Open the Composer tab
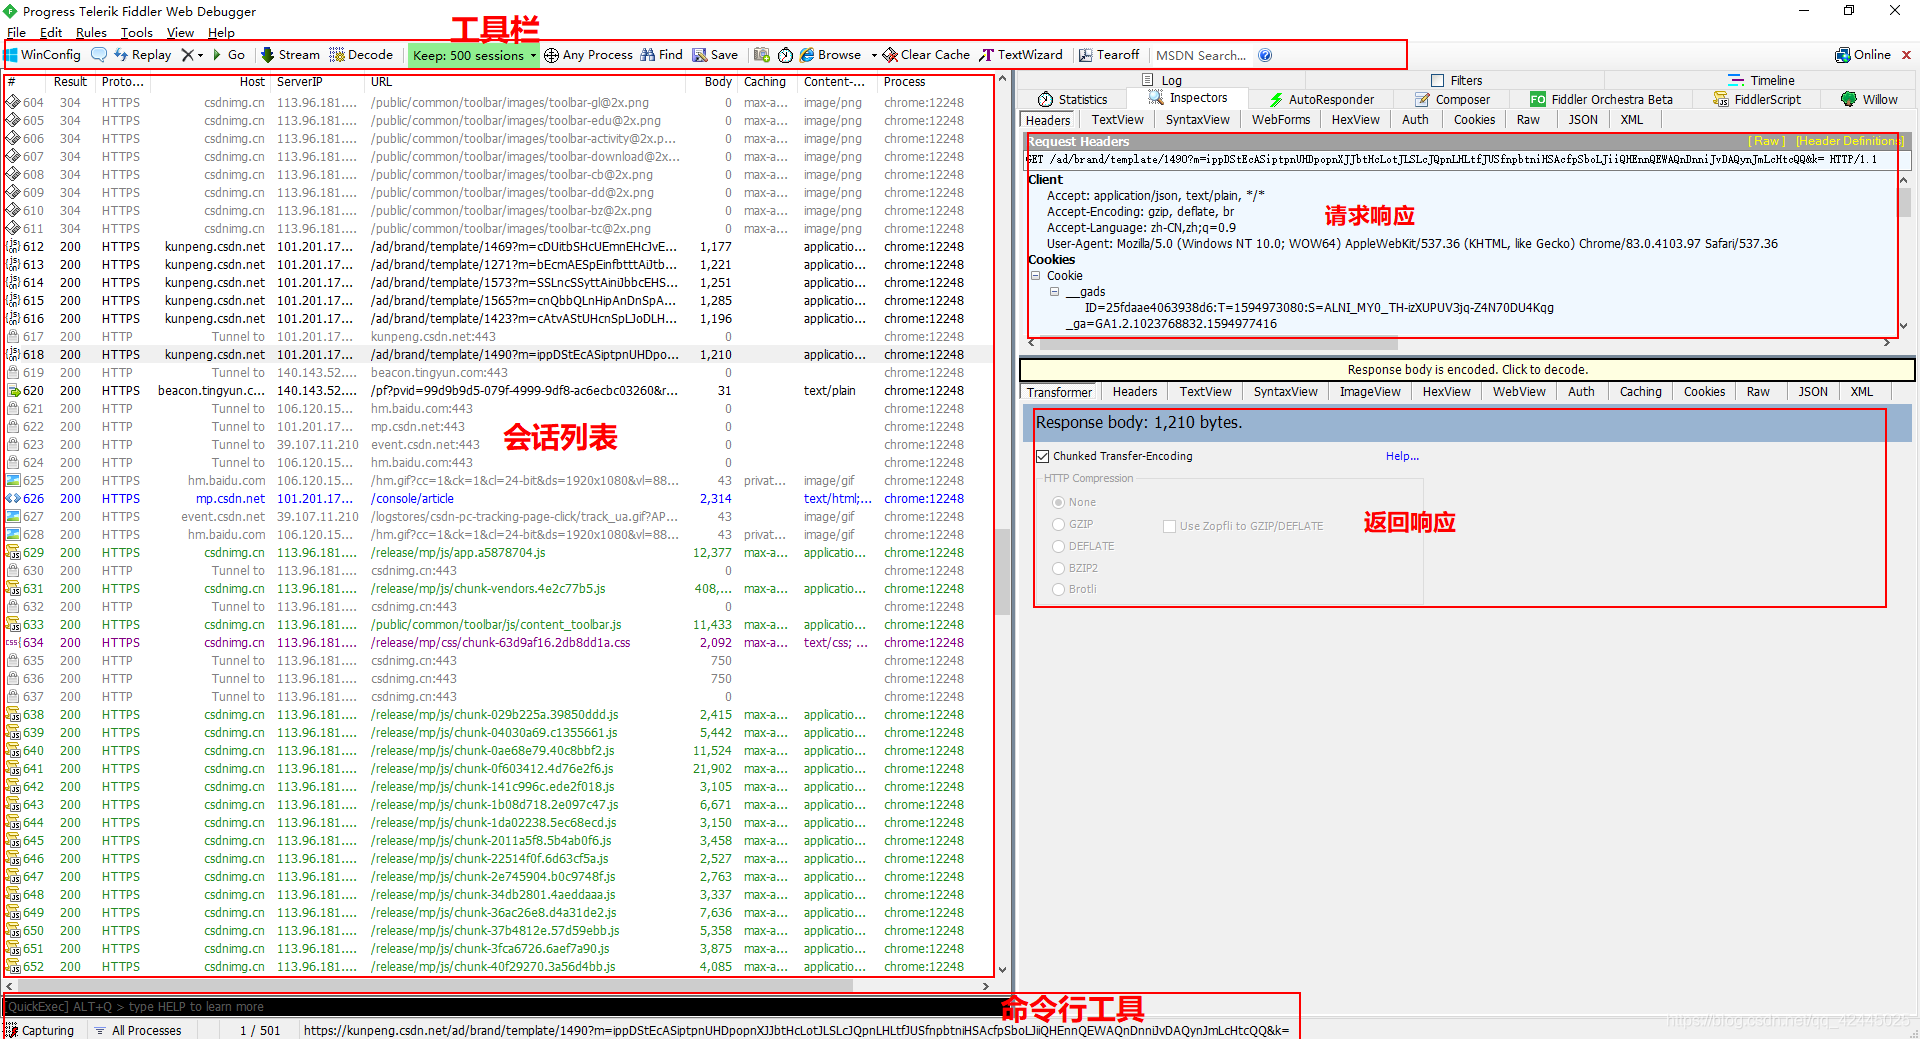 click(1452, 99)
